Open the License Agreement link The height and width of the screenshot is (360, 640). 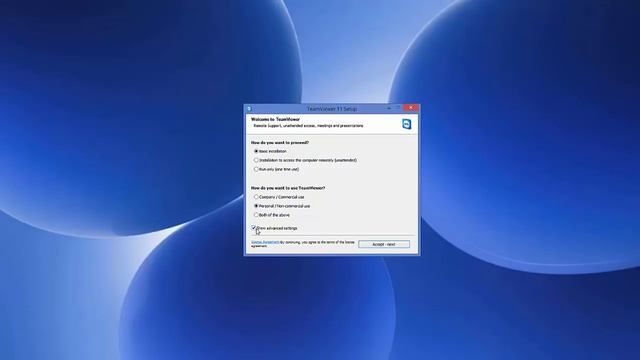[265, 242]
